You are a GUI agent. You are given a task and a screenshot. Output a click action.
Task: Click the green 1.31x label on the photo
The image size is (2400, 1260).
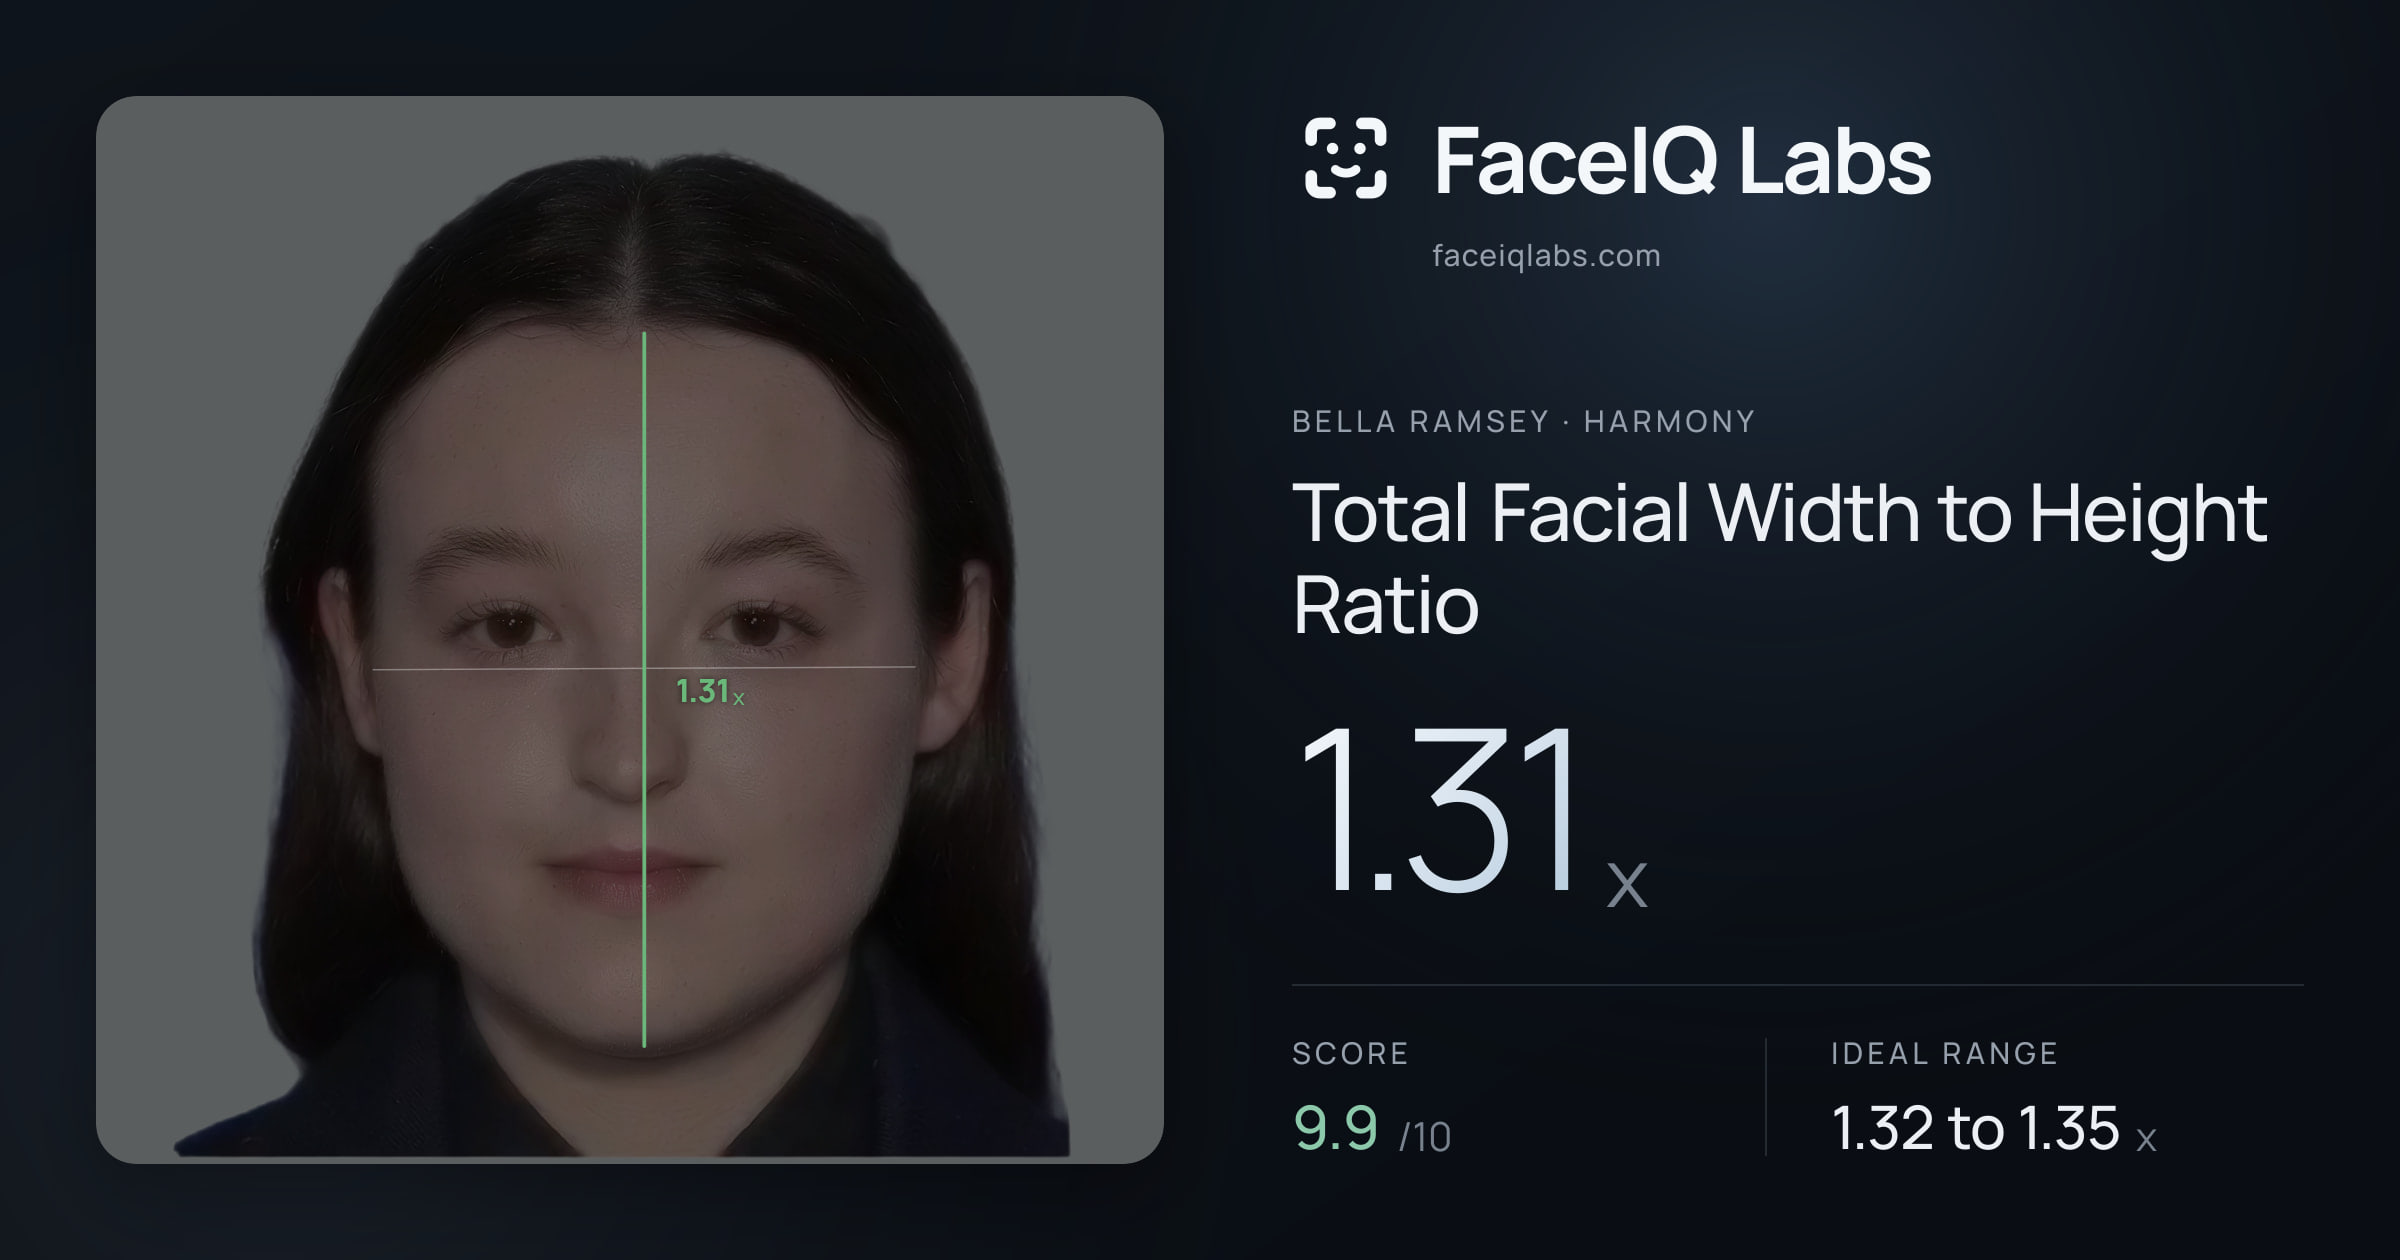(x=710, y=691)
